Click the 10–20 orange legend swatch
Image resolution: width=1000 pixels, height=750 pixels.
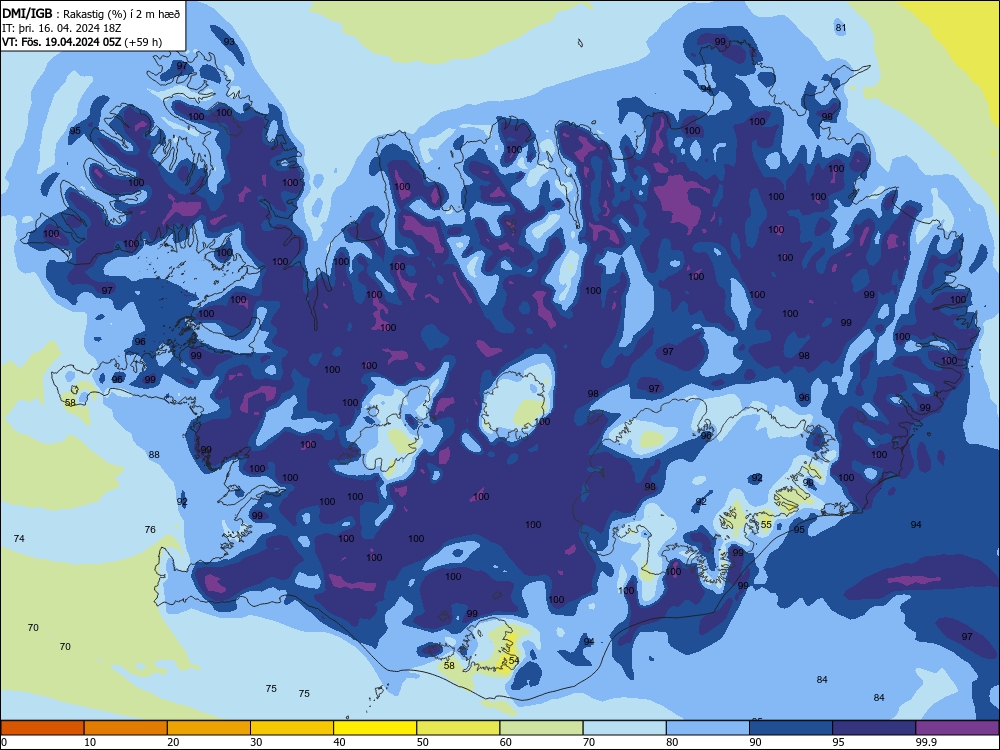click(126, 728)
